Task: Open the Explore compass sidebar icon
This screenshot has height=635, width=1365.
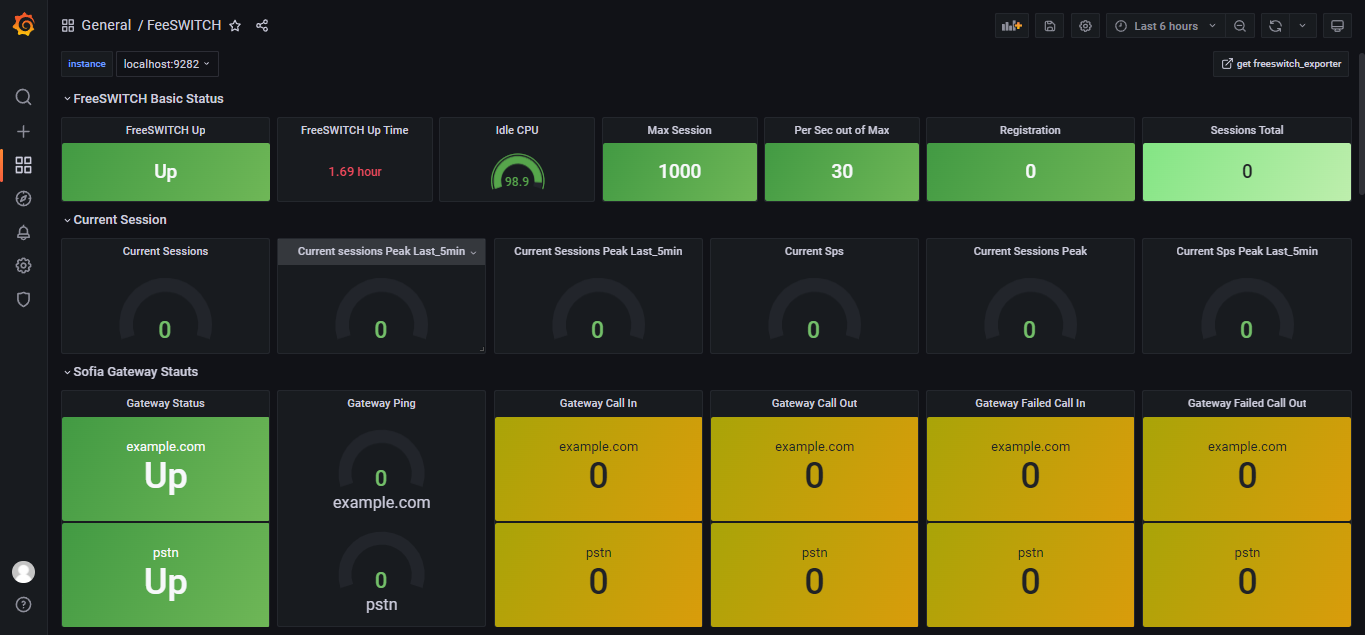Action: click(x=24, y=199)
